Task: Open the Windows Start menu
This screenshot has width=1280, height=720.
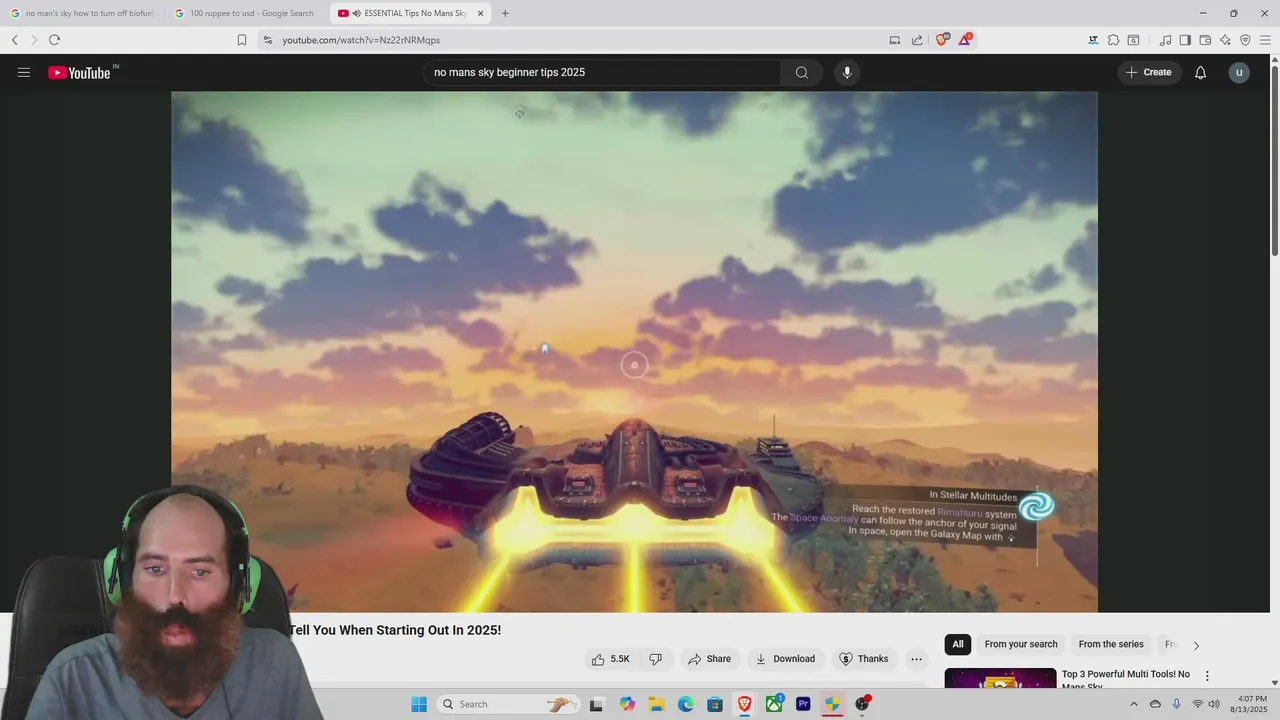Action: 419,704
